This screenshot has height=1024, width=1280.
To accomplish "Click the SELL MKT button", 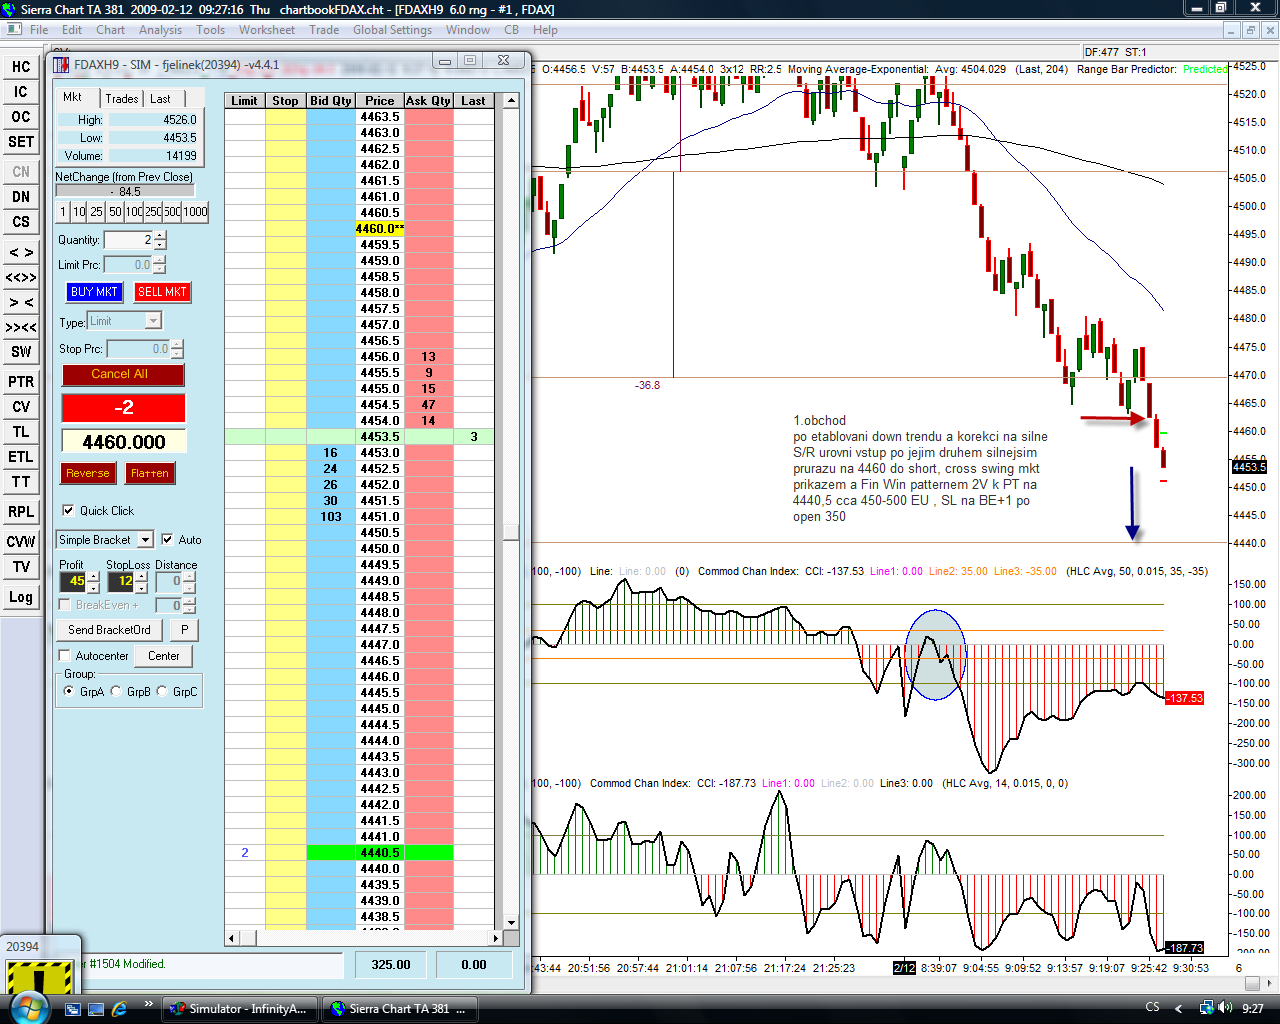I will pos(162,292).
